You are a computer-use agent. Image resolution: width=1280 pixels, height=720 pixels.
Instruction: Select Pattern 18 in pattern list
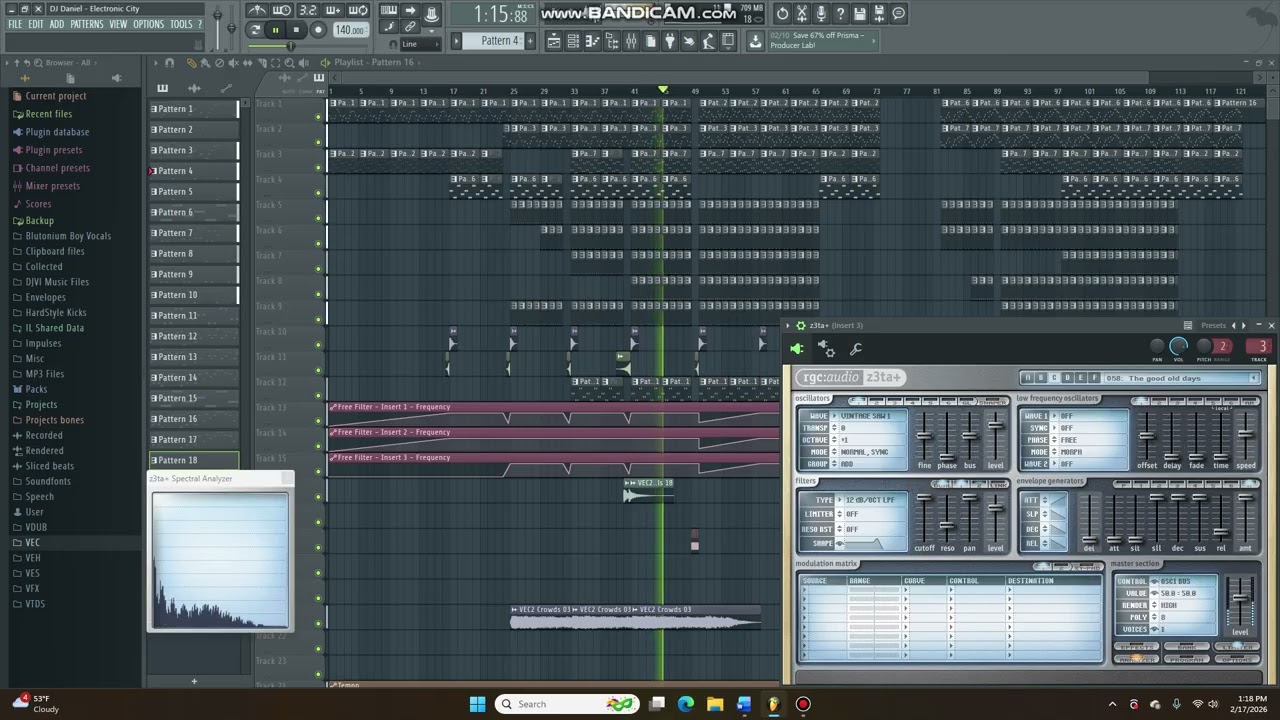coord(194,460)
